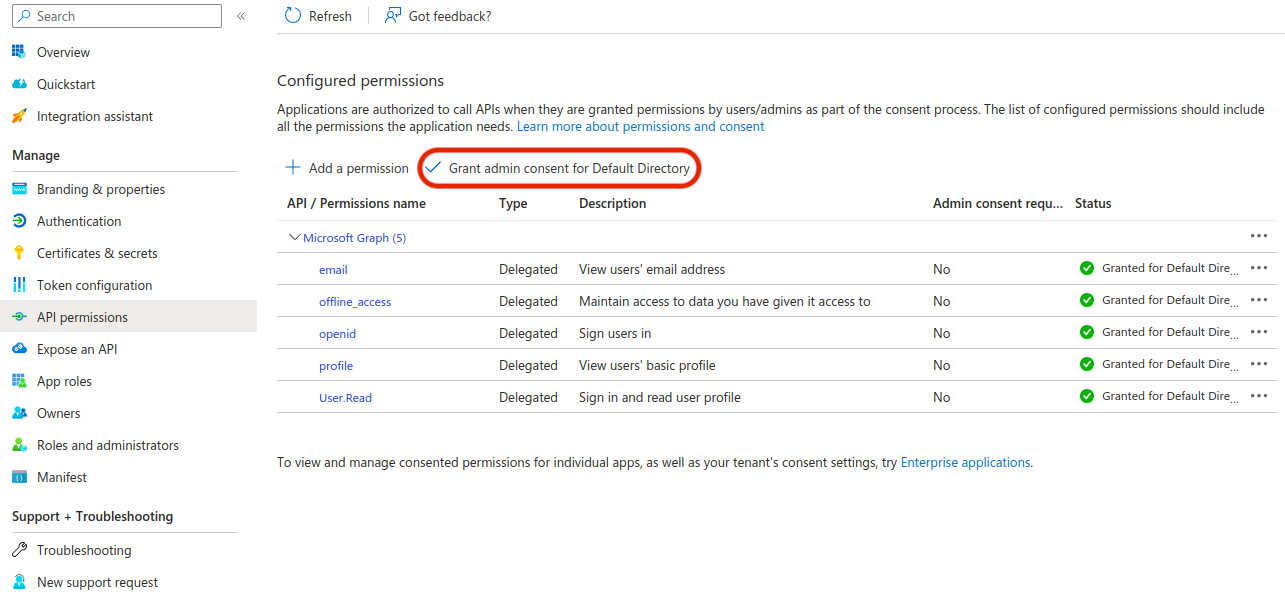Click the Troubleshooting wrench icon
The height and width of the screenshot is (599, 1285).
(x=18, y=550)
